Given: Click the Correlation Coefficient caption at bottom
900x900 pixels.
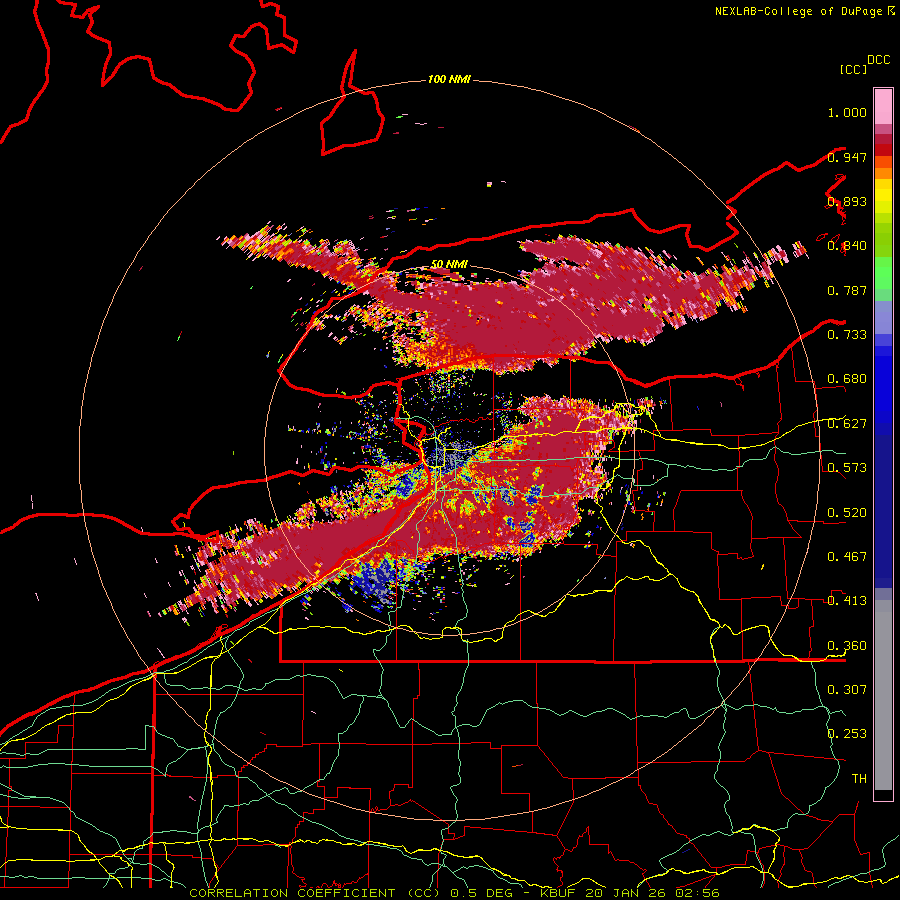Looking at the screenshot, I should [x=454, y=893].
